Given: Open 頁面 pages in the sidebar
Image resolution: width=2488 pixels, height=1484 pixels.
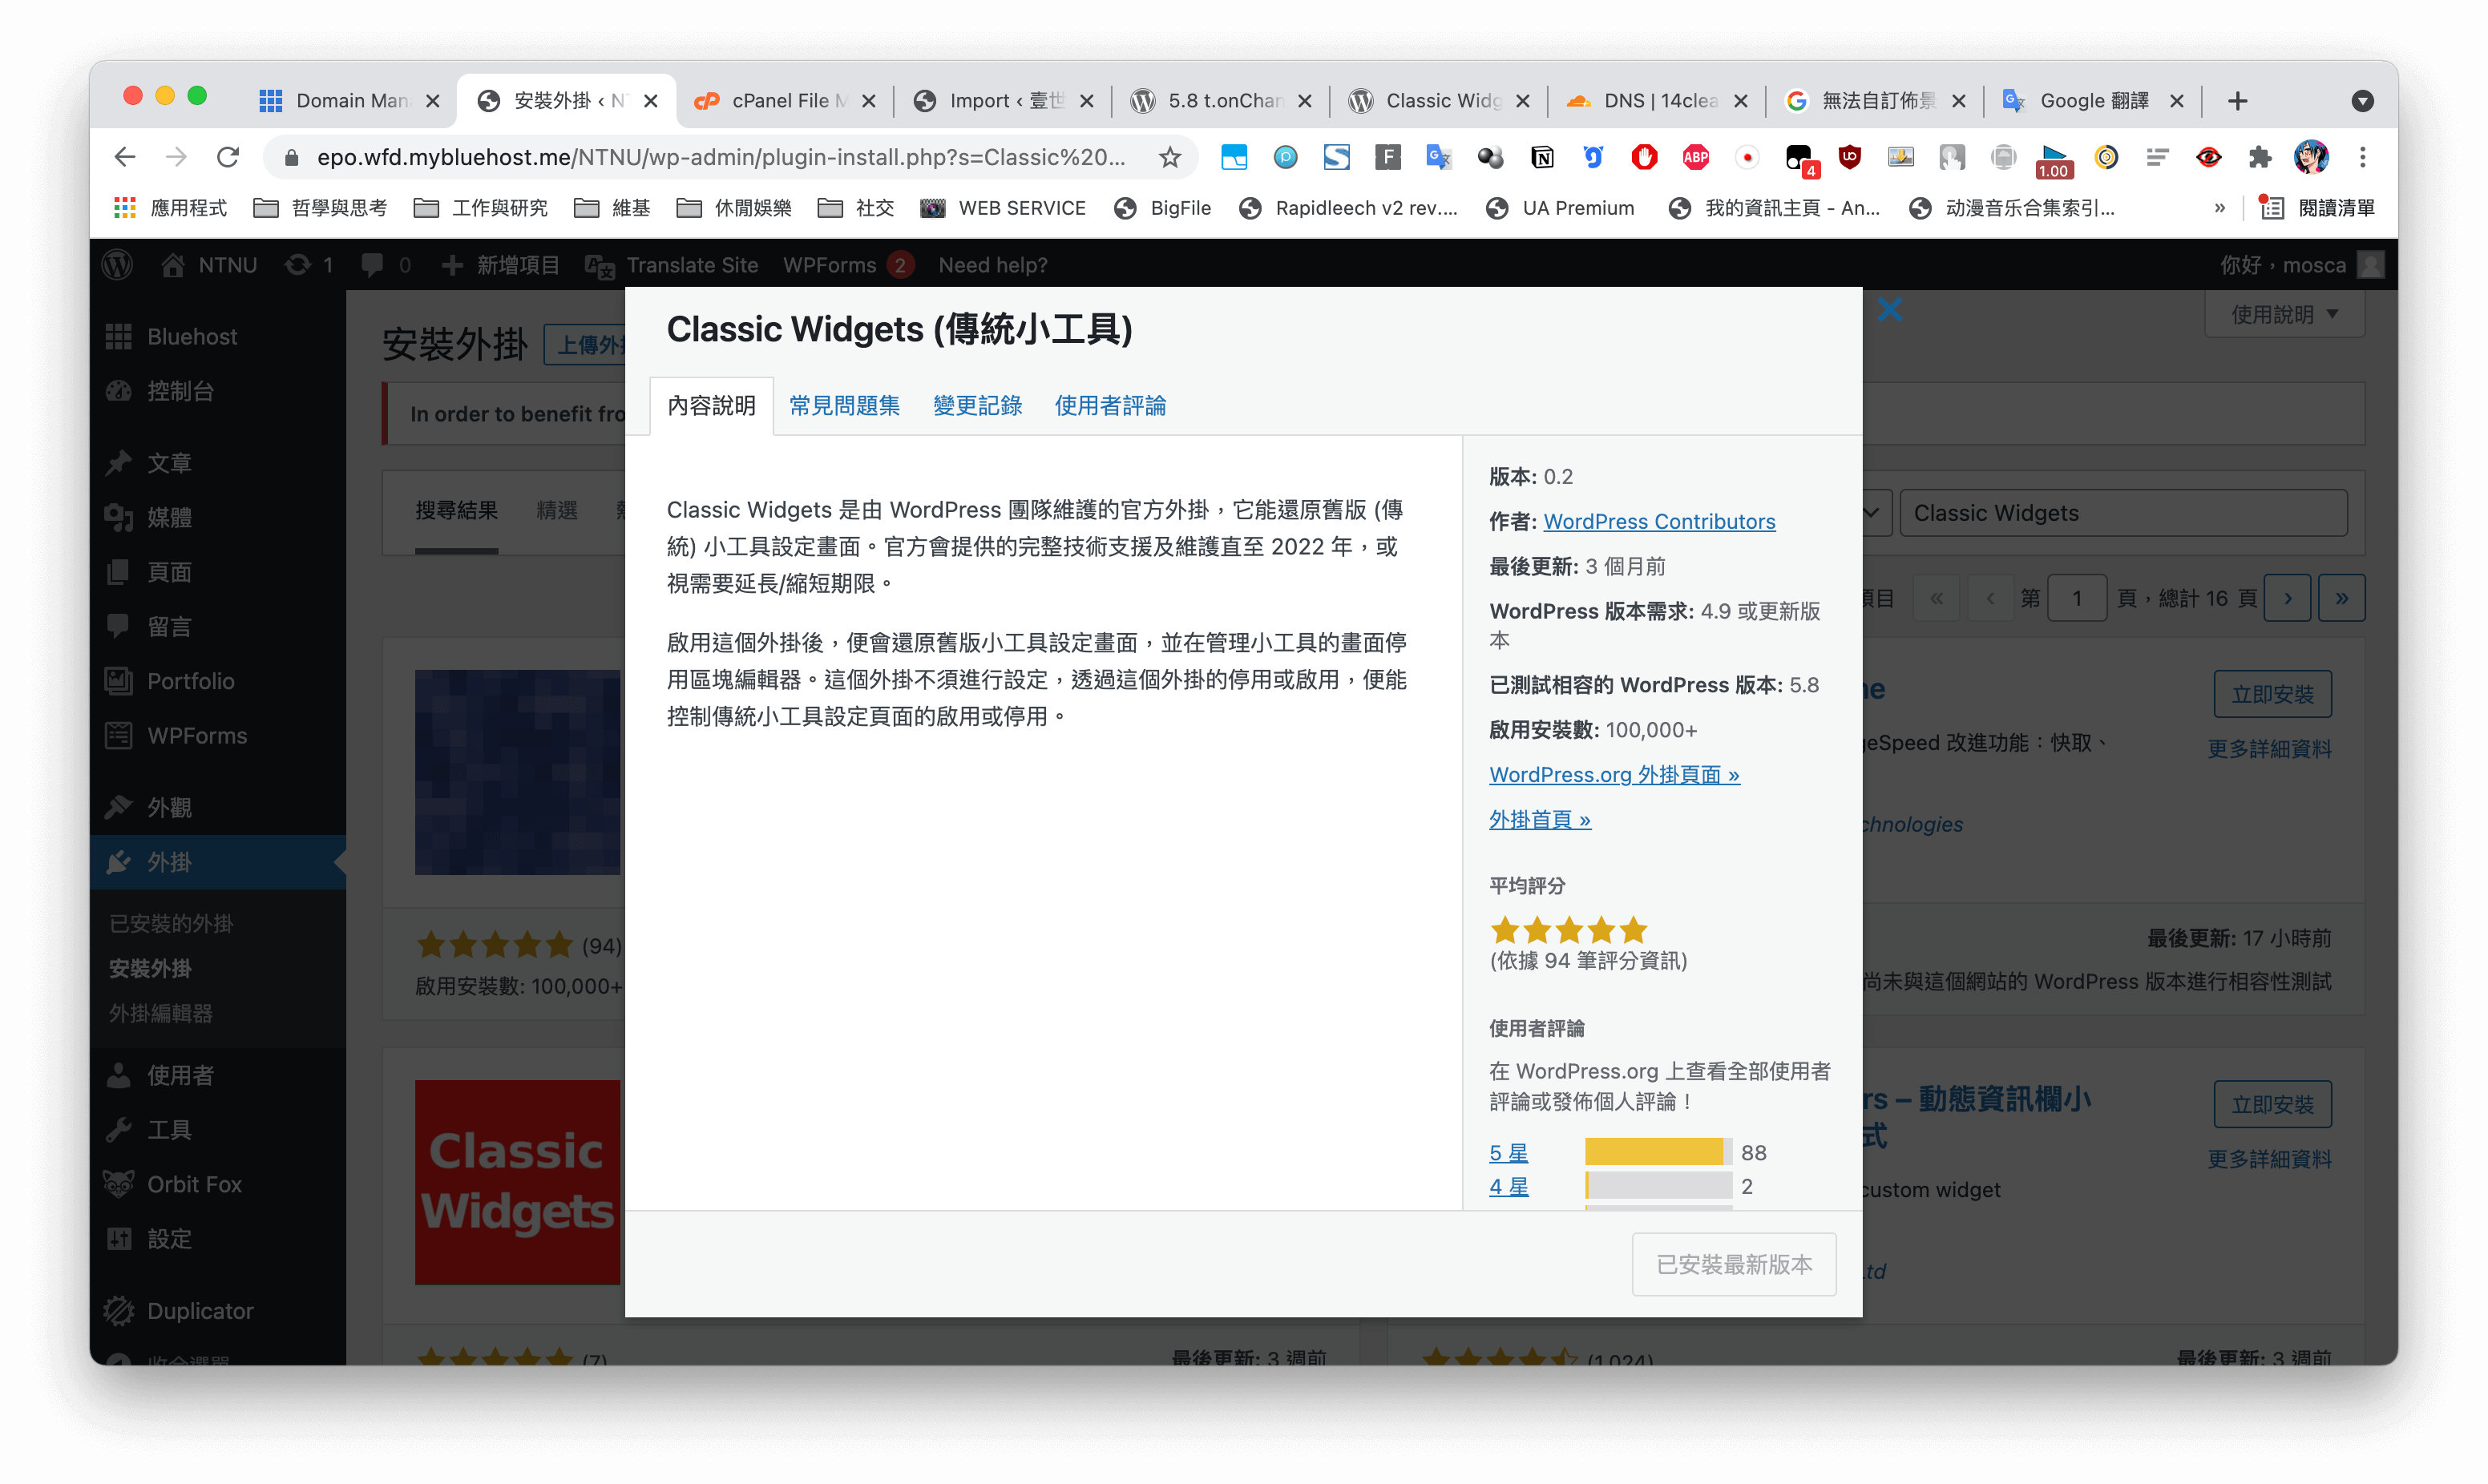Looking at the screenshot, I should point(169,572).
